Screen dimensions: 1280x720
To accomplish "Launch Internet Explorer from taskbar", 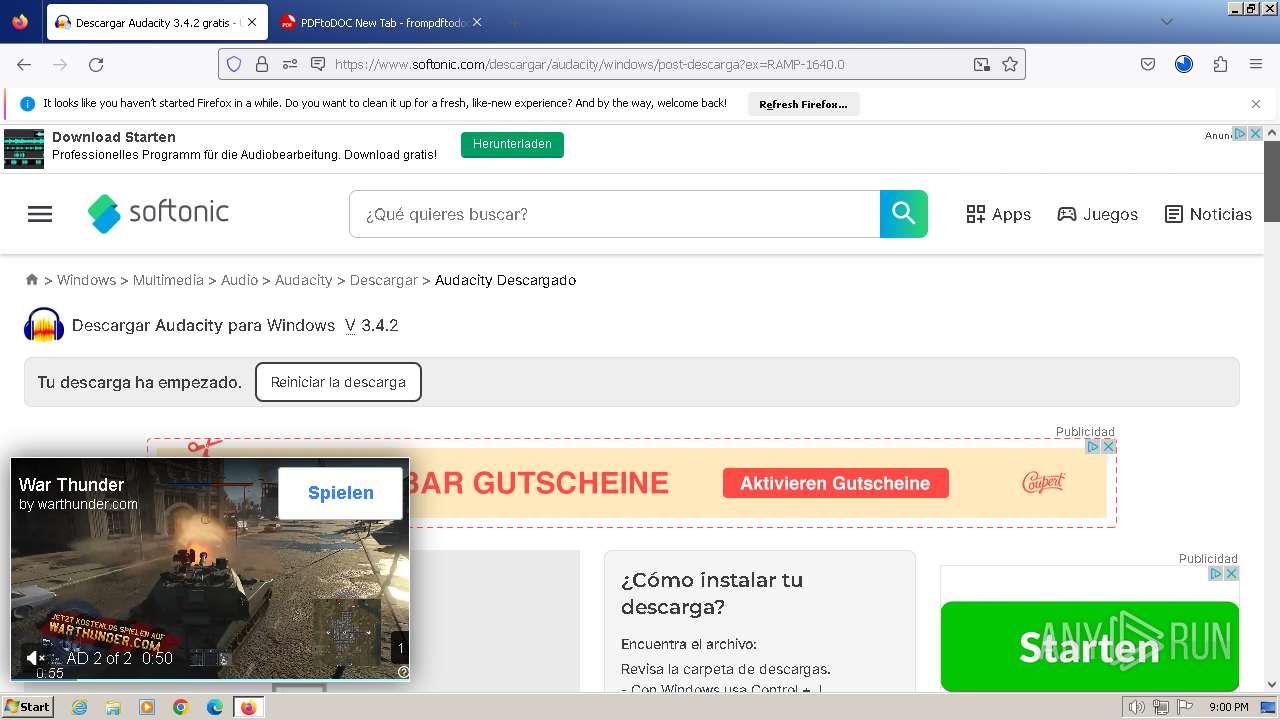I will click(x=80, y=707).
